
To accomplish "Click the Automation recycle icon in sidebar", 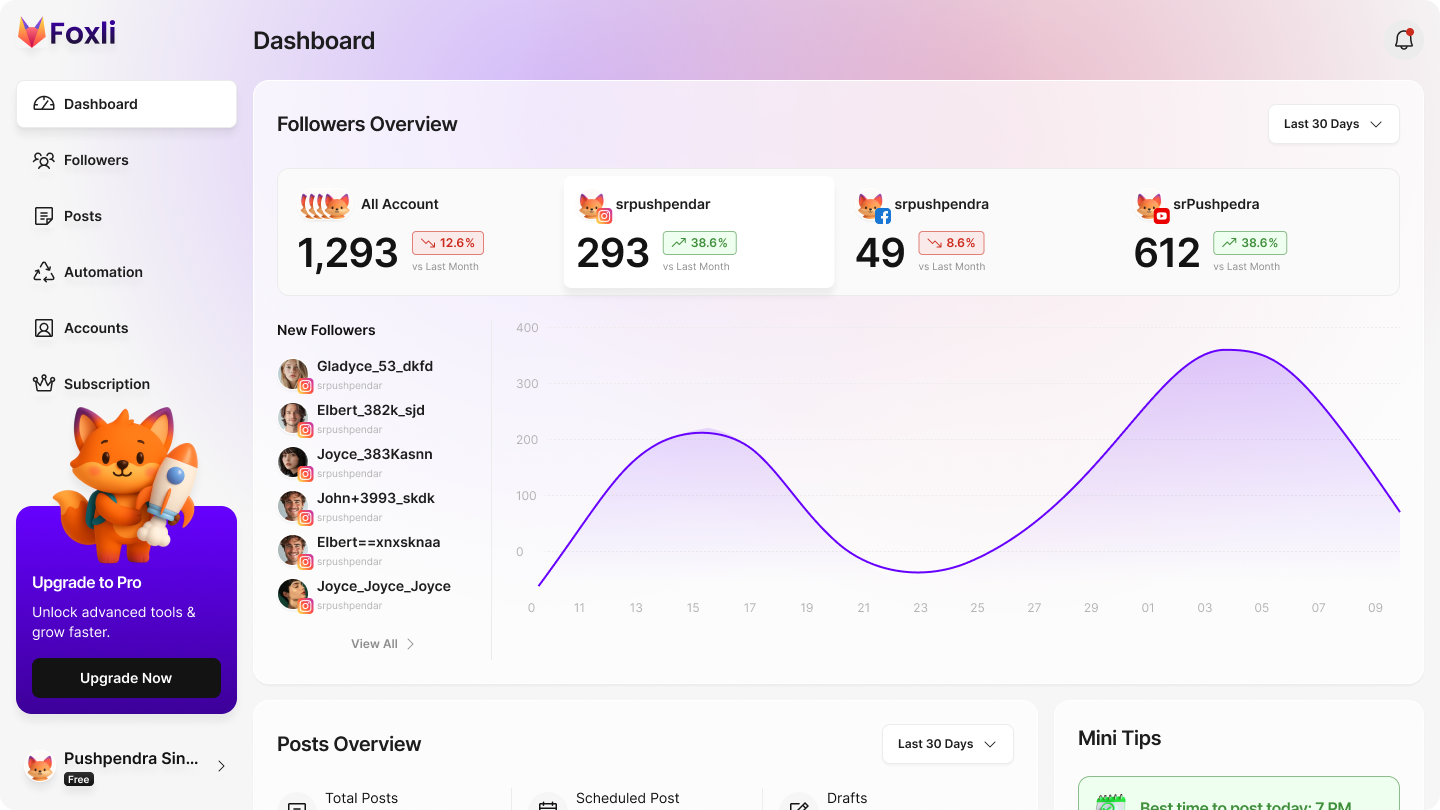I will click(x=43, y=272).
